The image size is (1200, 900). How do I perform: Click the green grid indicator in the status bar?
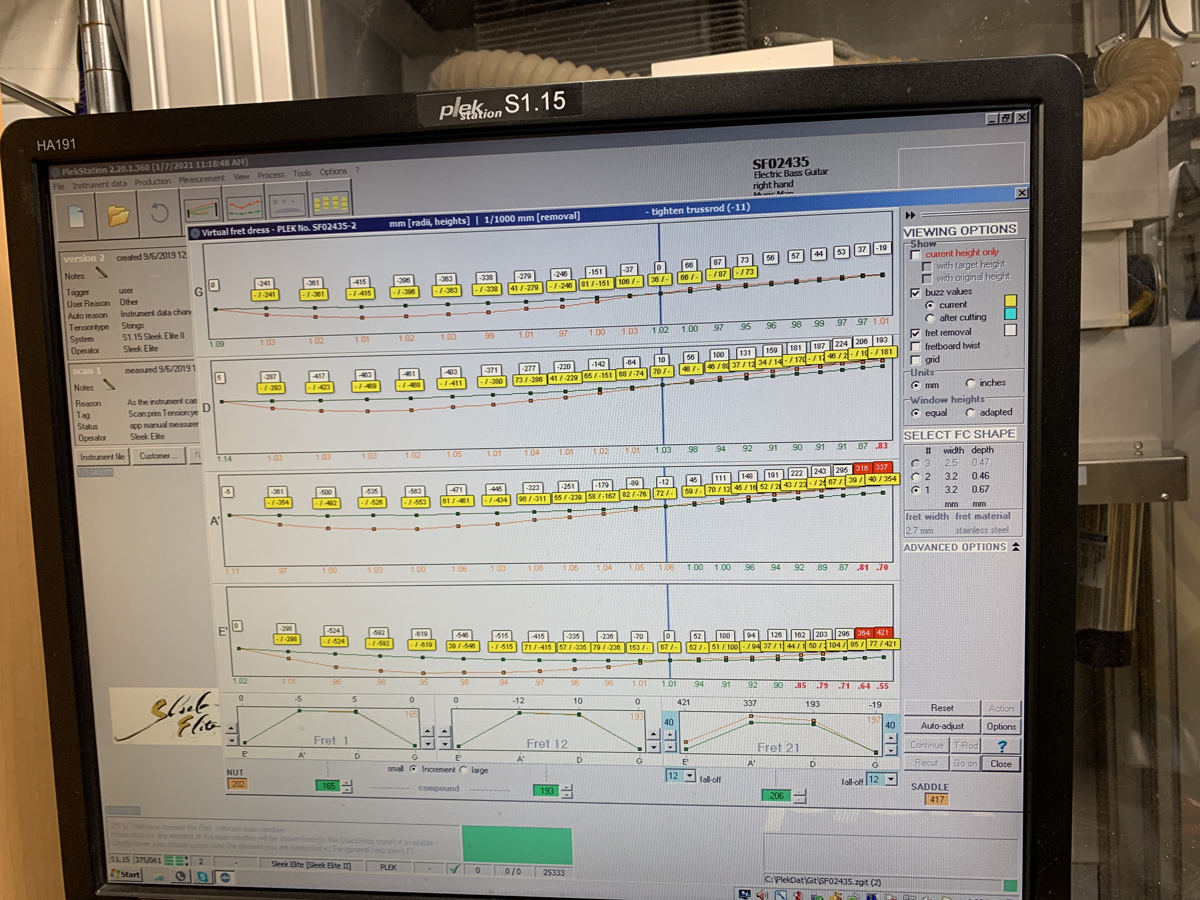click(175, 859)
